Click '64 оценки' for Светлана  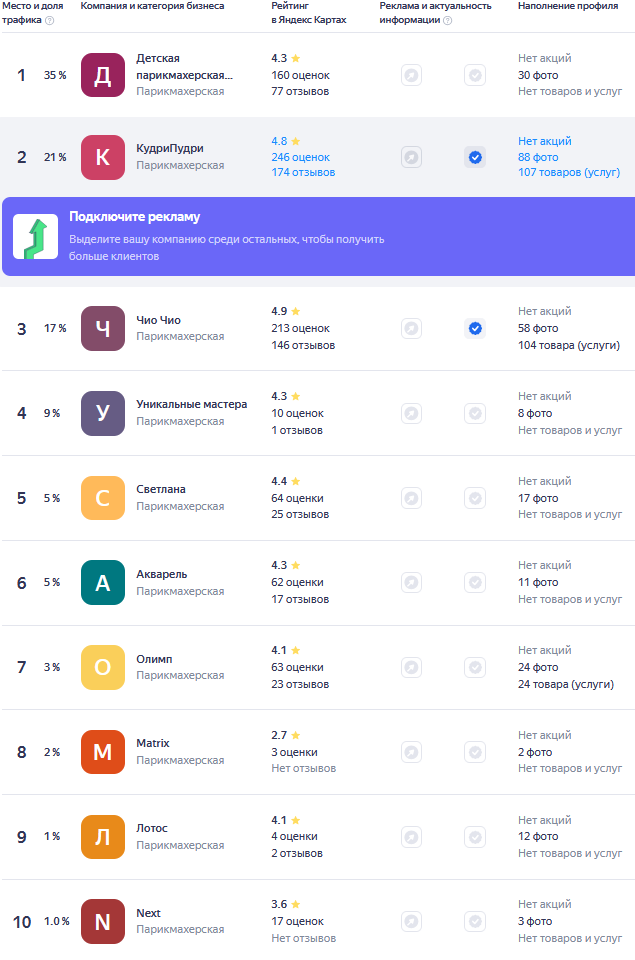(298, 498)
